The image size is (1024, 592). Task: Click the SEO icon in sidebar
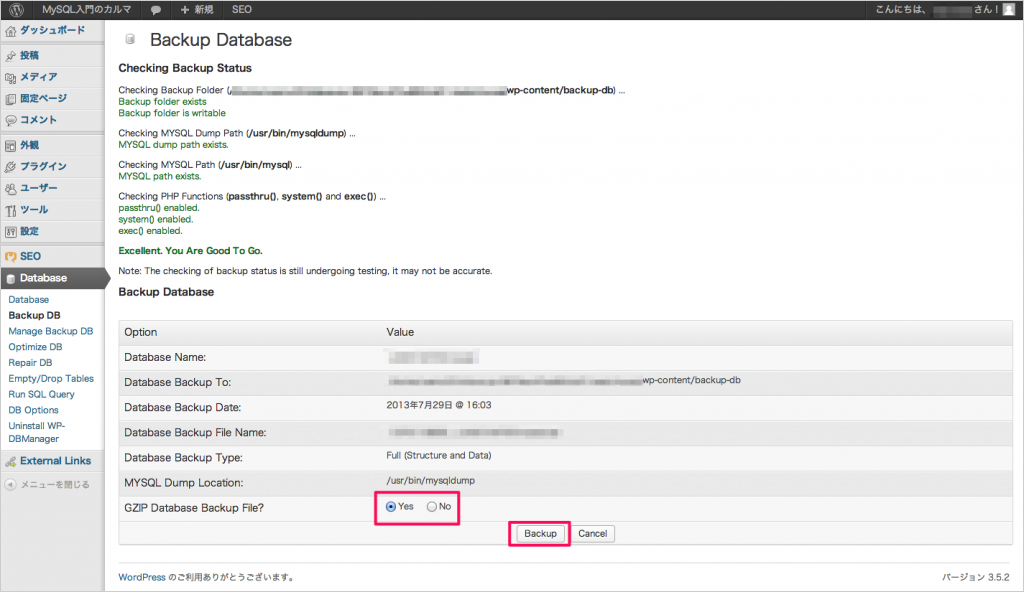coord(10,257)
